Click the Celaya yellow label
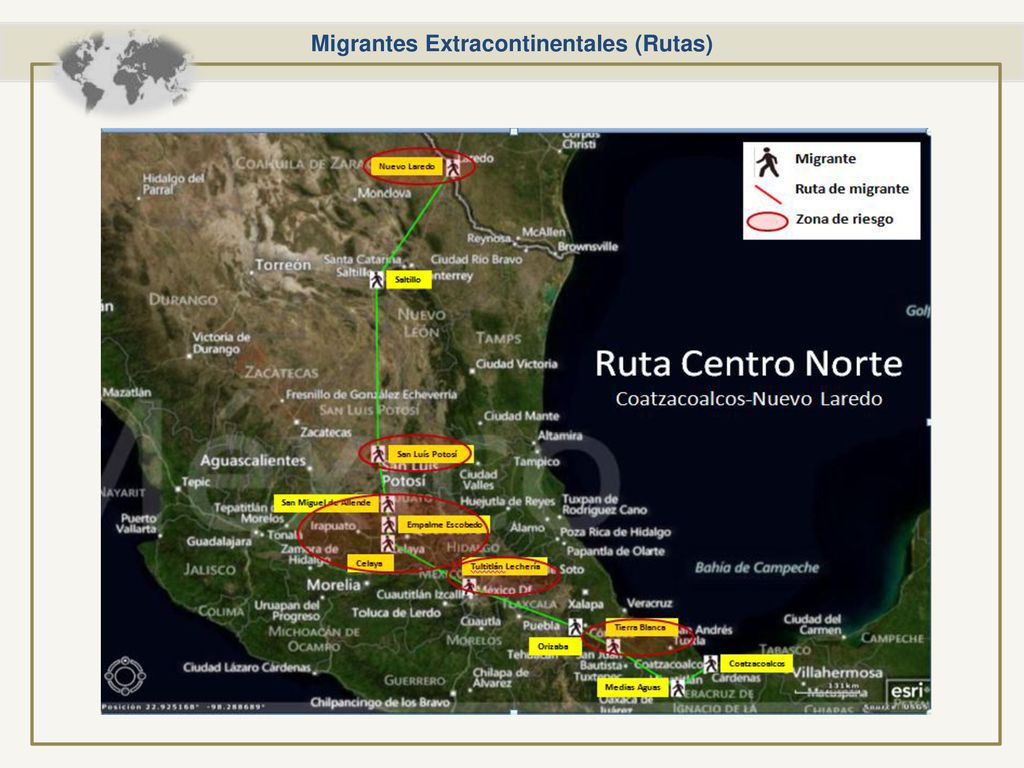 tap(370, 563)
